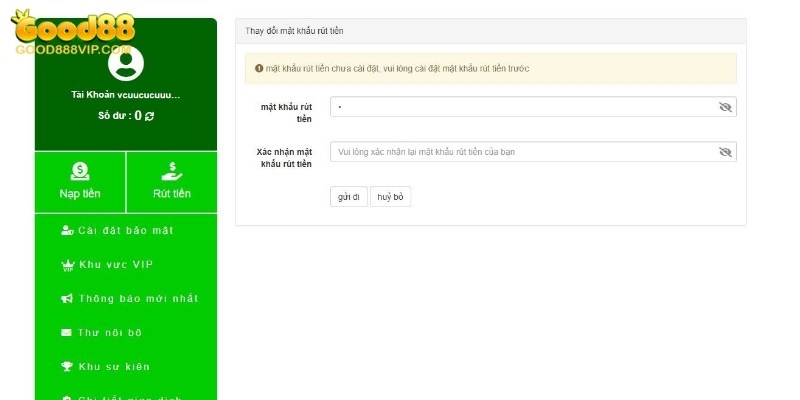Click the Rút tiền withdraw icon
Viewport: 800px width, 400px height.
click(x=171, y=171)
